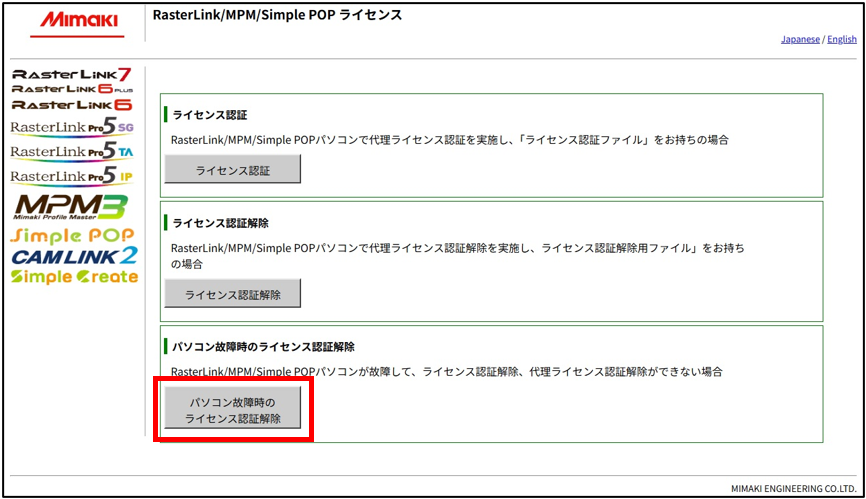The image size is (866, 499).
Task: Click the description about パソコンが故障して
Action: tap(447, 371)
